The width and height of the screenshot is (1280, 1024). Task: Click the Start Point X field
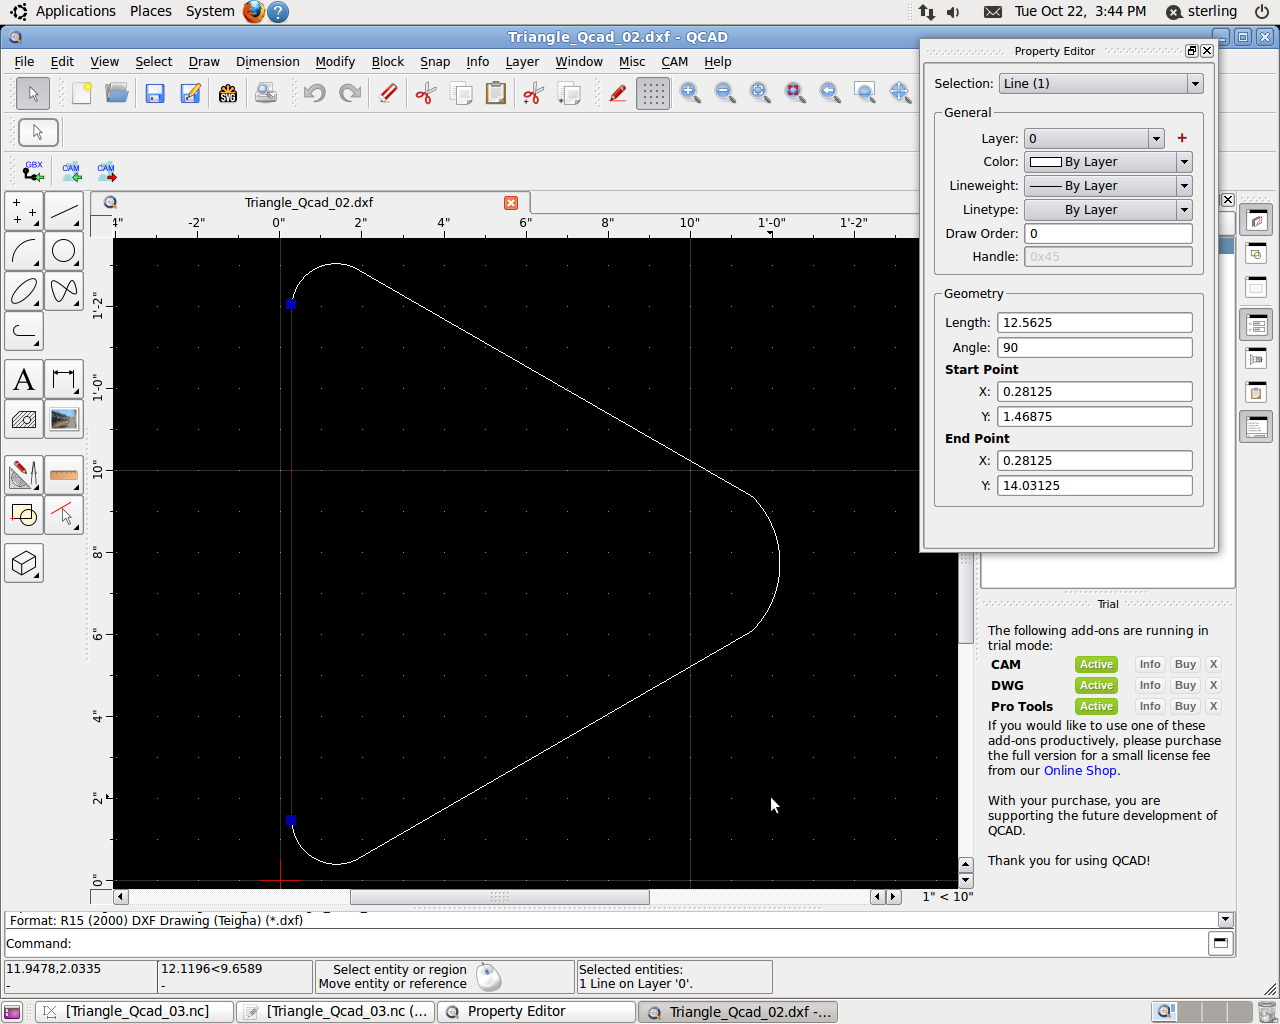[x=1094, y=392]
